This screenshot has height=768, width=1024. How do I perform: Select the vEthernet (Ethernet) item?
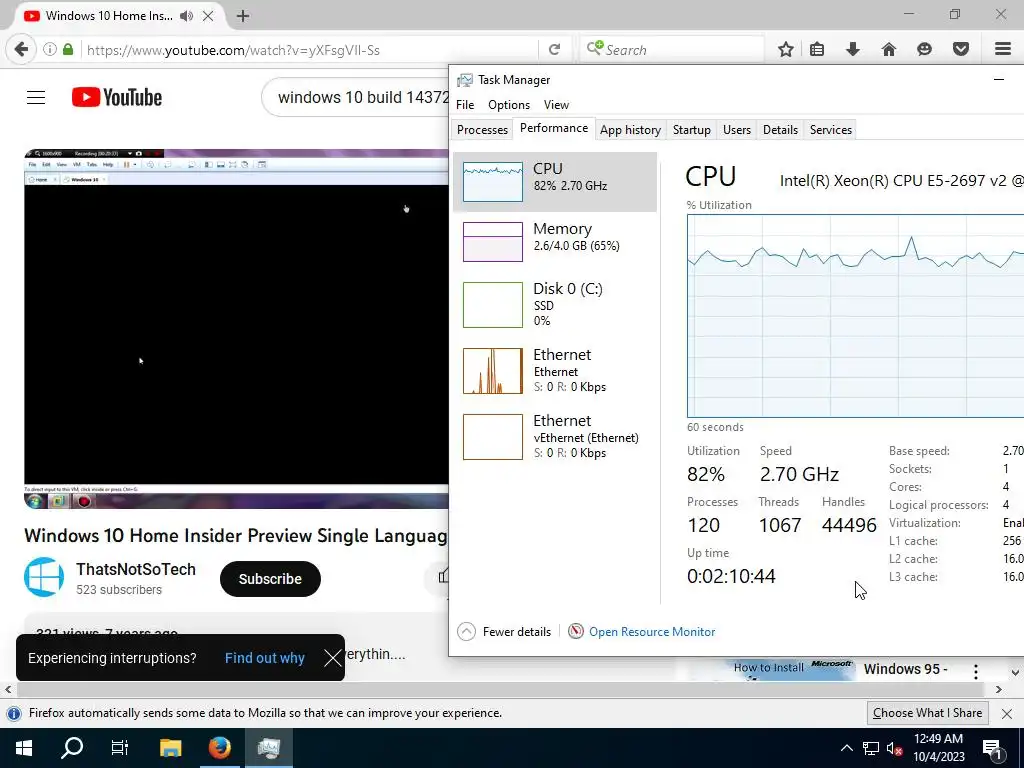554,437
